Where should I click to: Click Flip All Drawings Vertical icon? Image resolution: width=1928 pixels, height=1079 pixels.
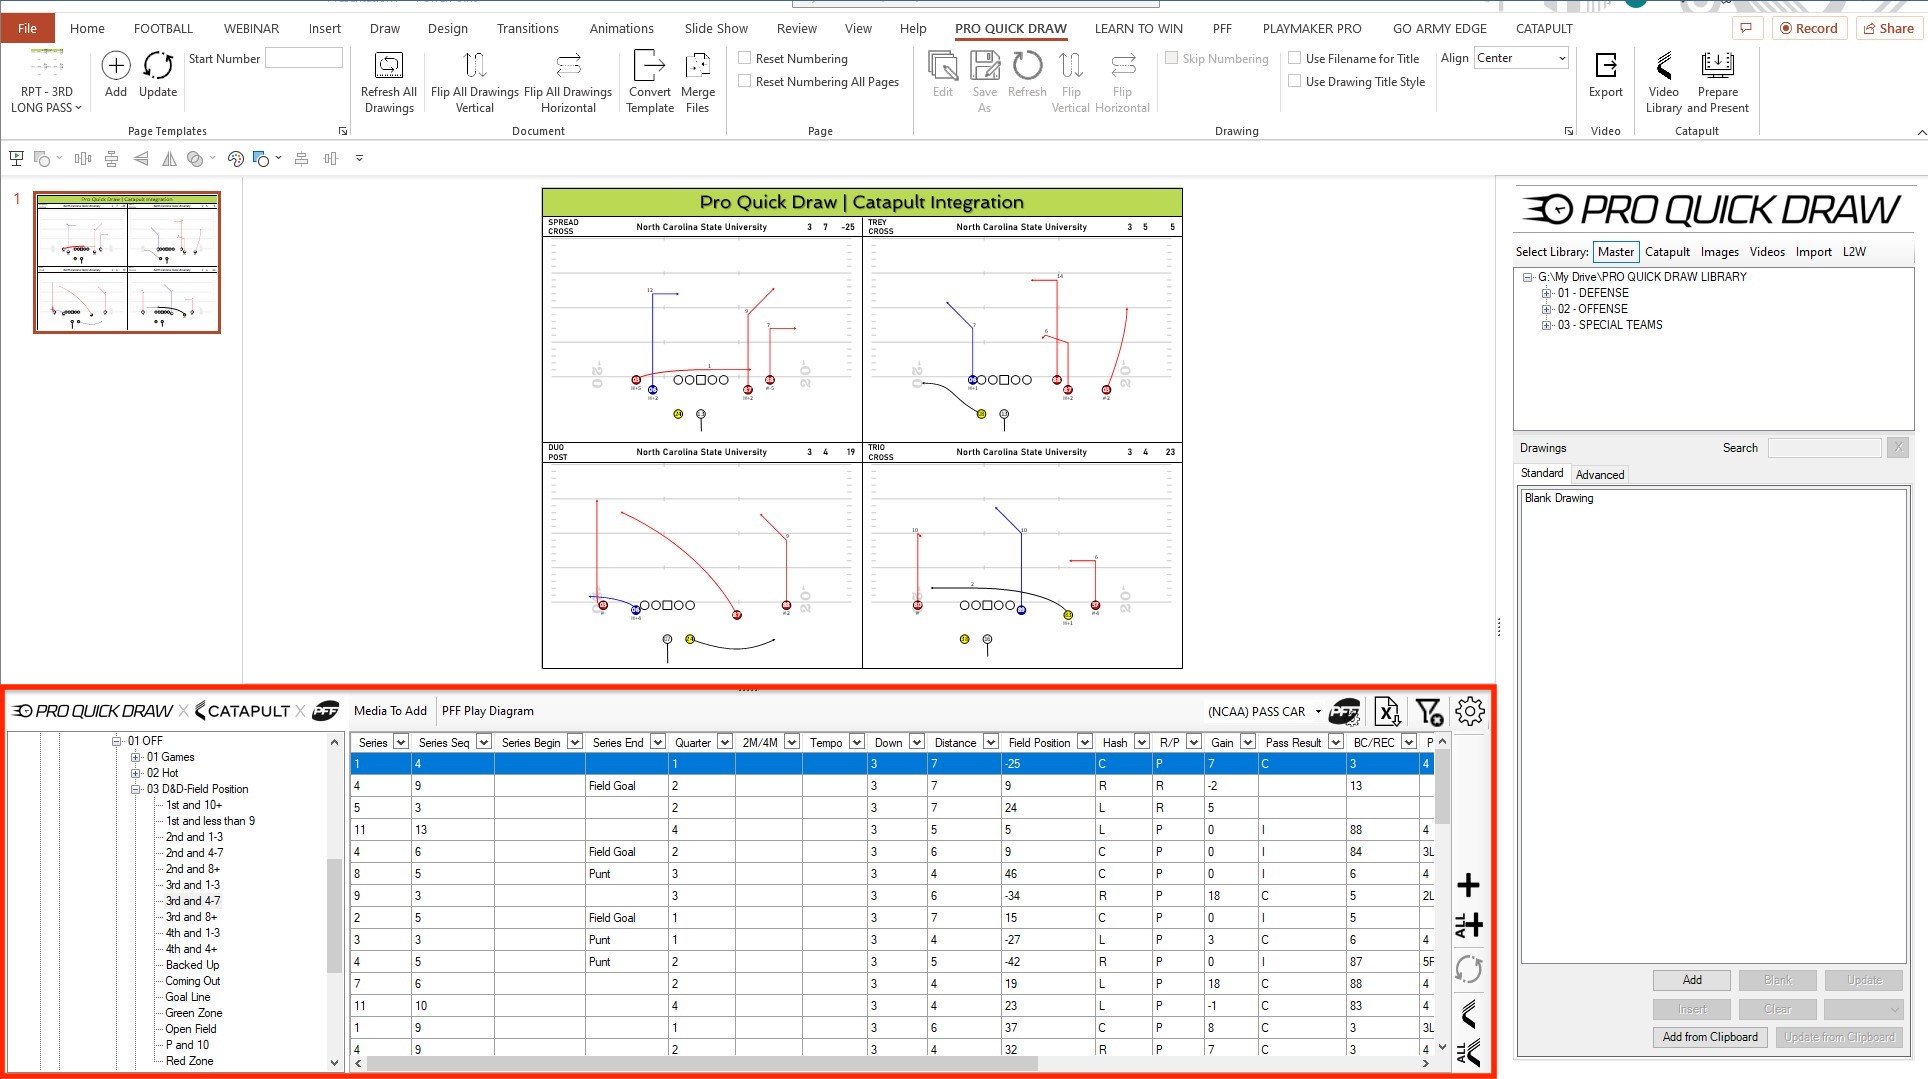475,67
